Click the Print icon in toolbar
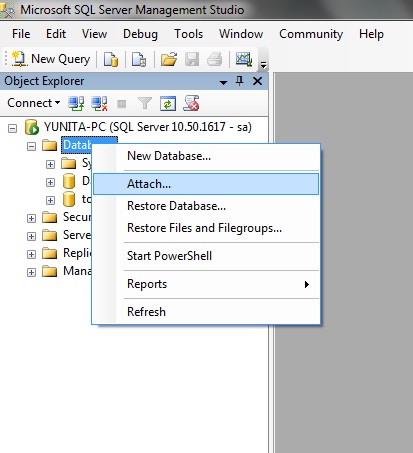413x453 pixels. [x=214, y=59]
